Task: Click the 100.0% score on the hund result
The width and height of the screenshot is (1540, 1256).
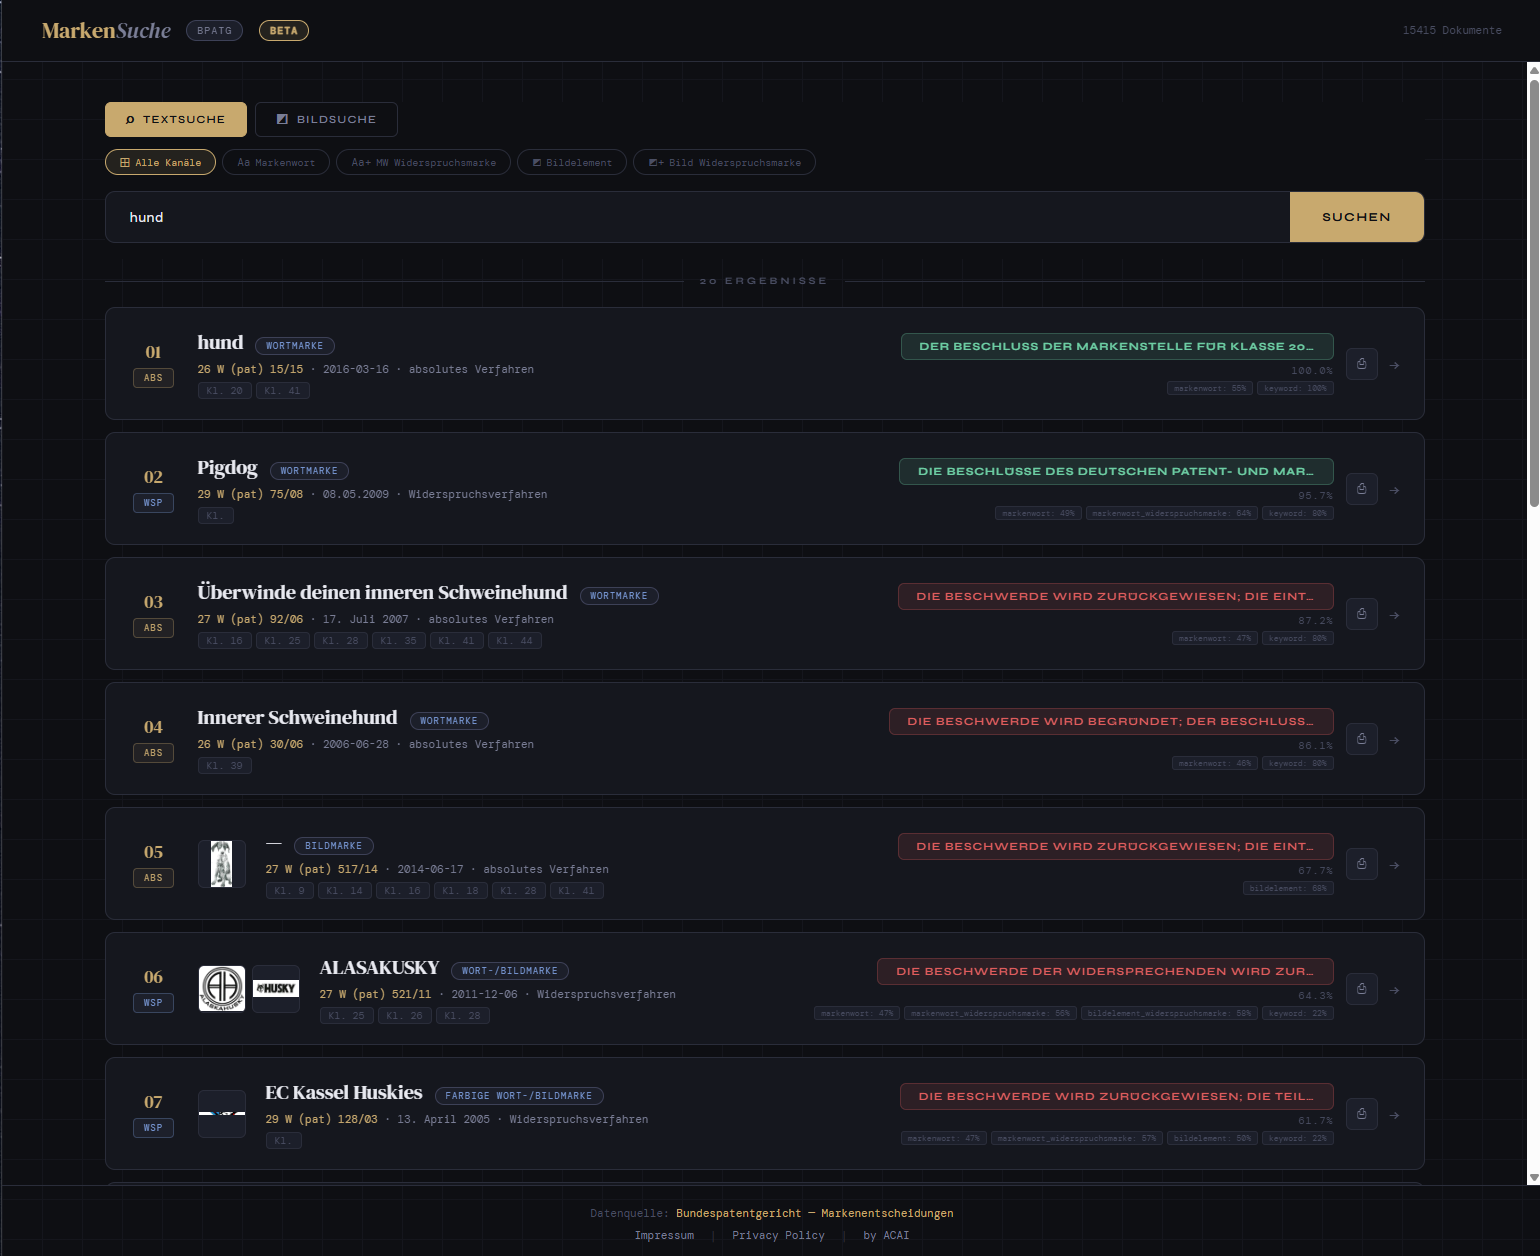Action: coord(1312,371)
